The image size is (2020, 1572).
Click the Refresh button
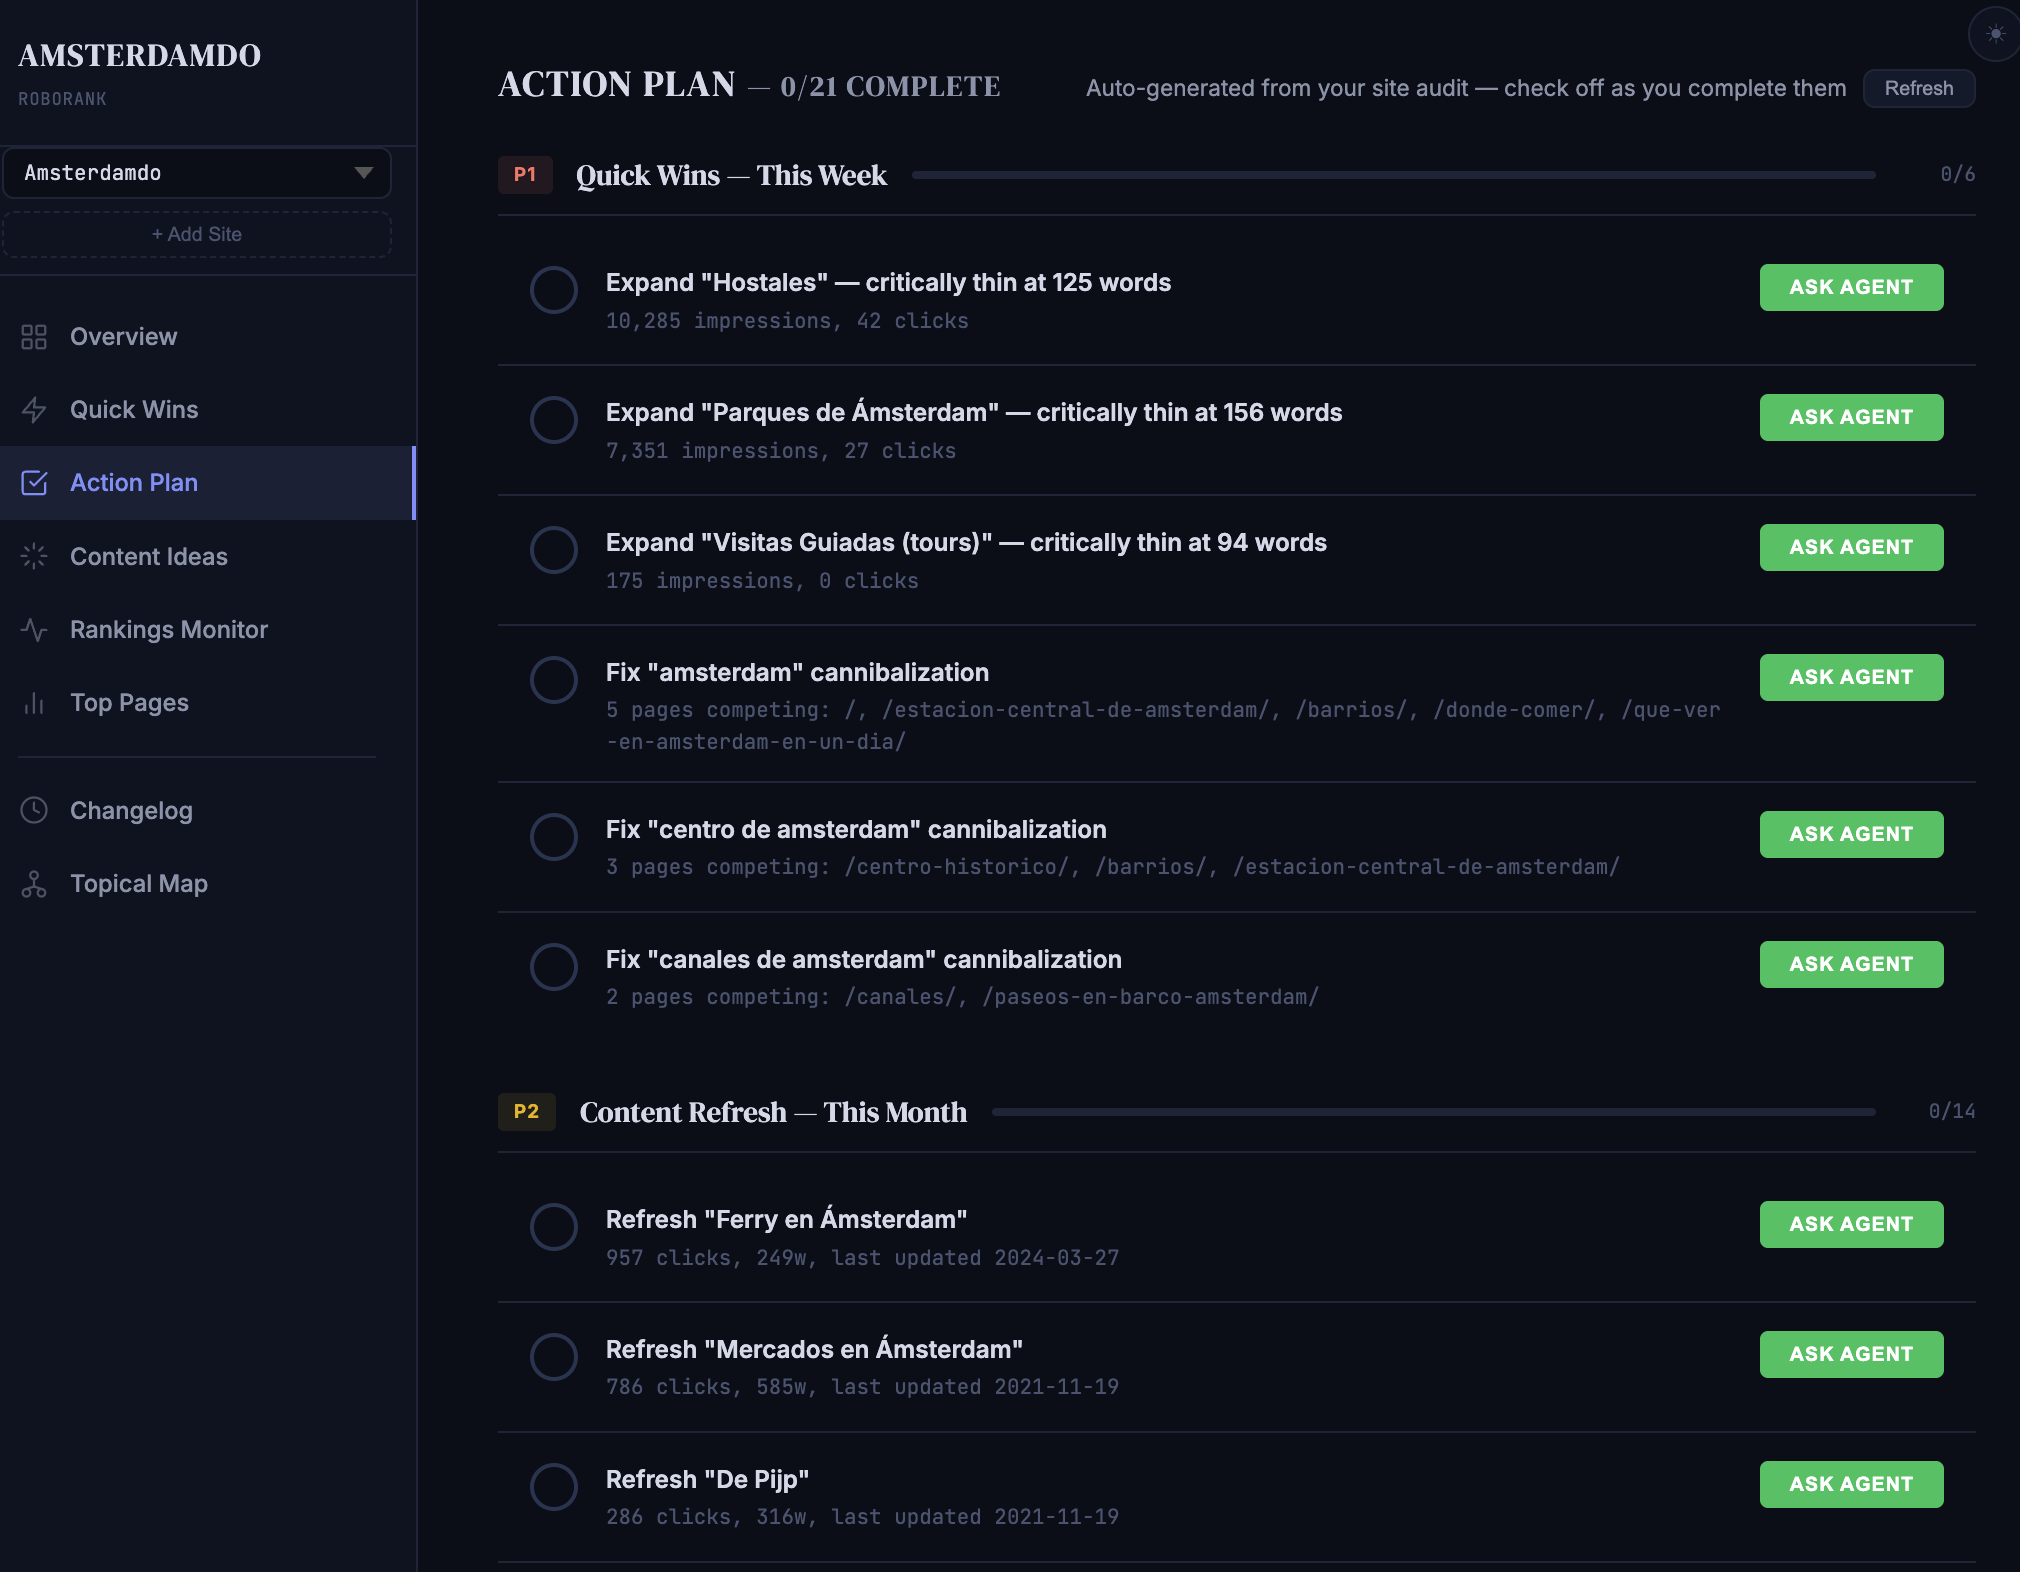[1918, 88]
